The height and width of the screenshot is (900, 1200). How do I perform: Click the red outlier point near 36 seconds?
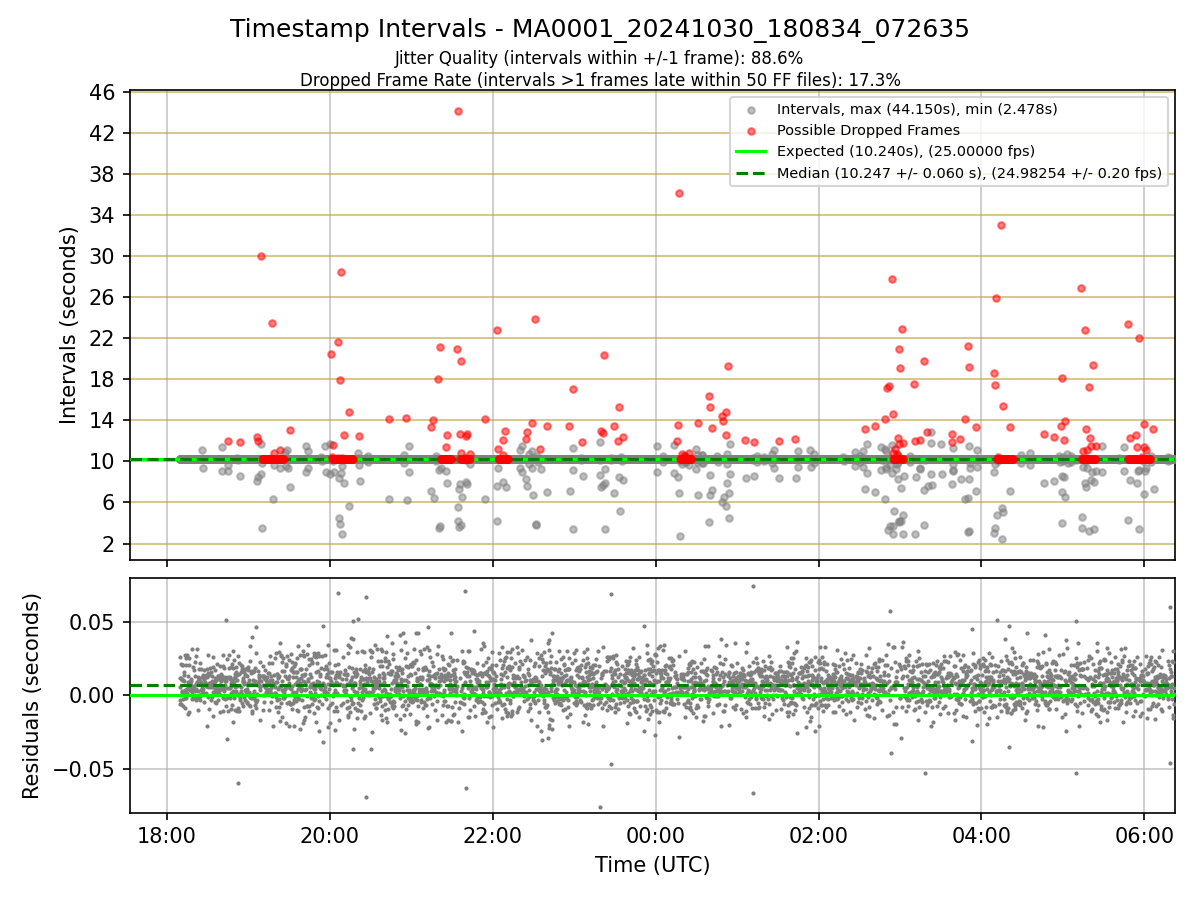(x=679, y=193)
